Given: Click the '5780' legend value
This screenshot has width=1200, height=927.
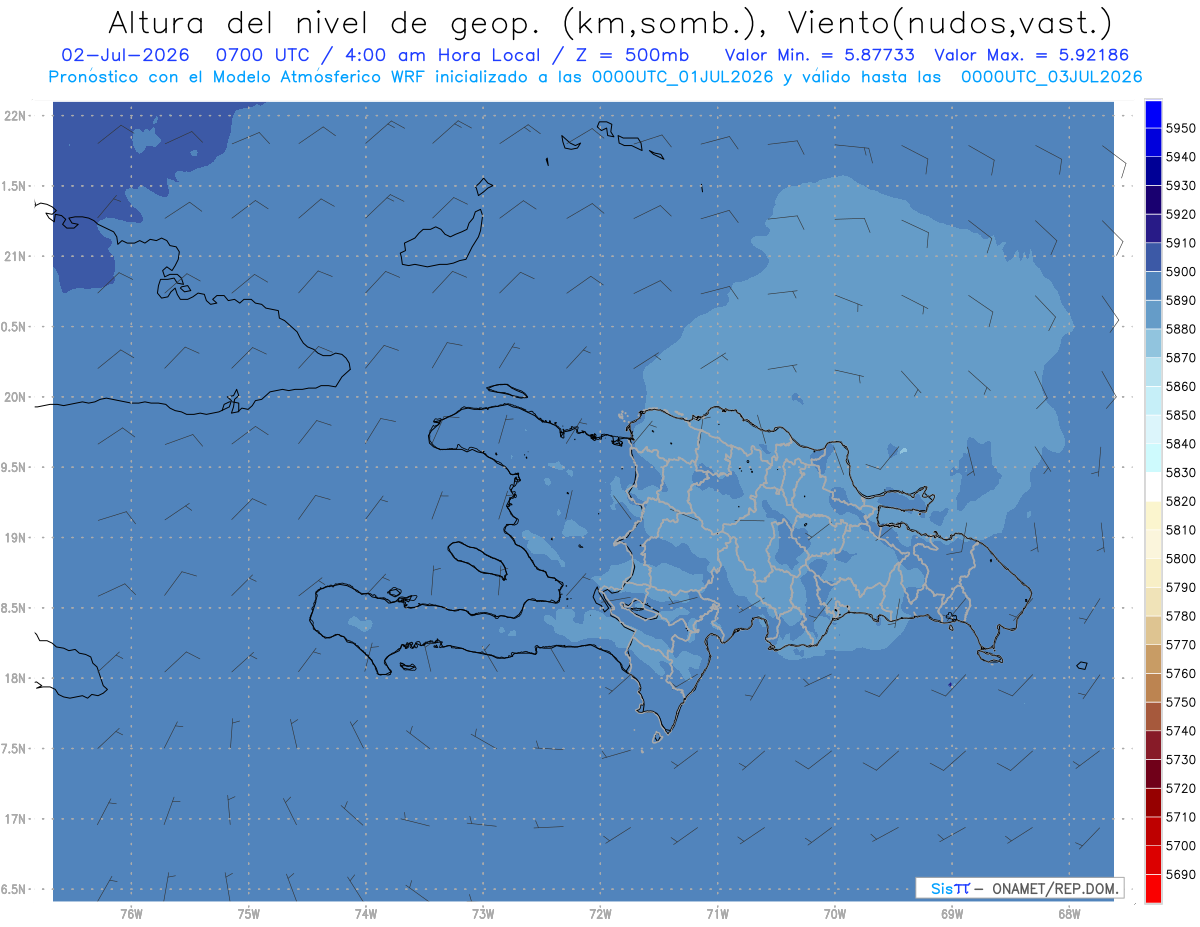Looking at the screenshot, I should tap(1180, 616).
